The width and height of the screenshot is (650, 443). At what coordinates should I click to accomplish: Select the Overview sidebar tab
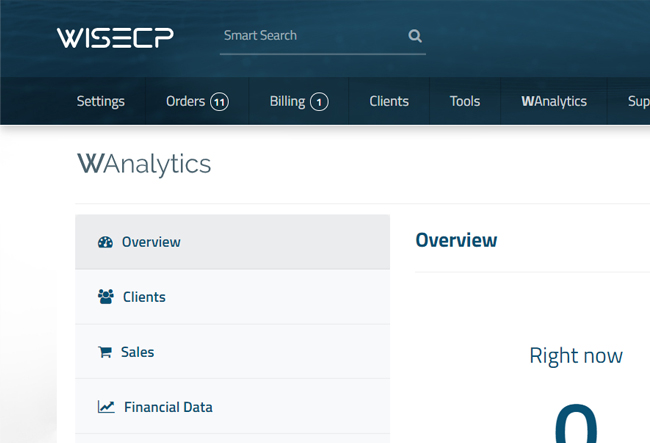[x=233, y=242]
